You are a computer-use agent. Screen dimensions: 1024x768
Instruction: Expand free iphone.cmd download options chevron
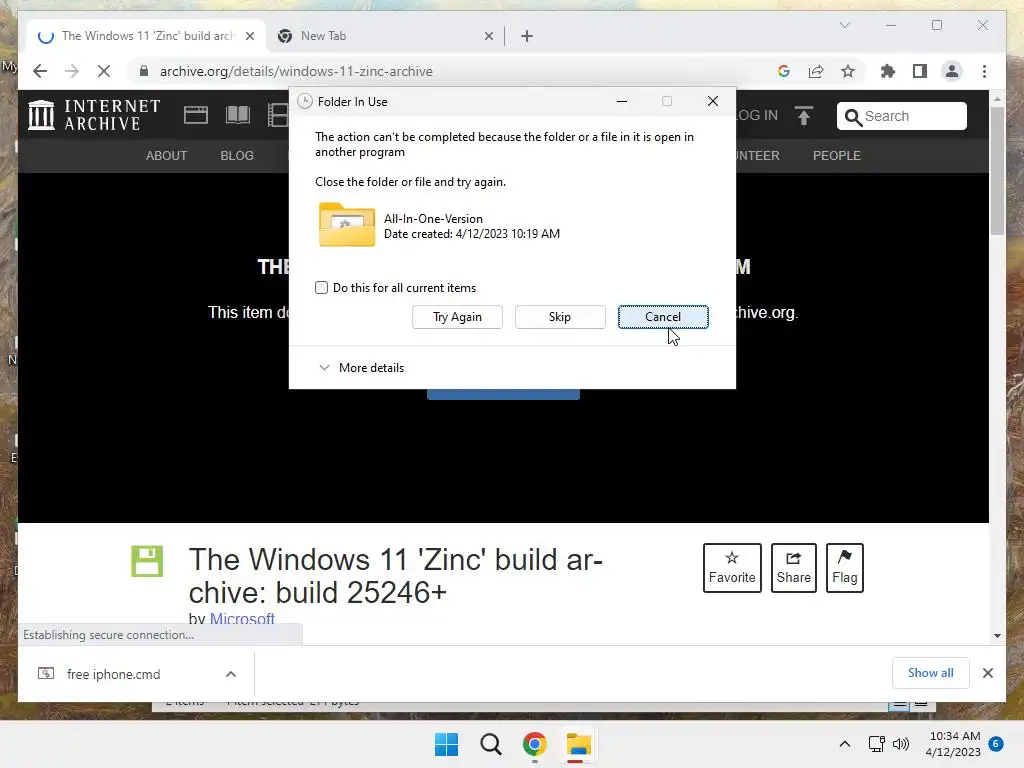(x=231, y=674)
